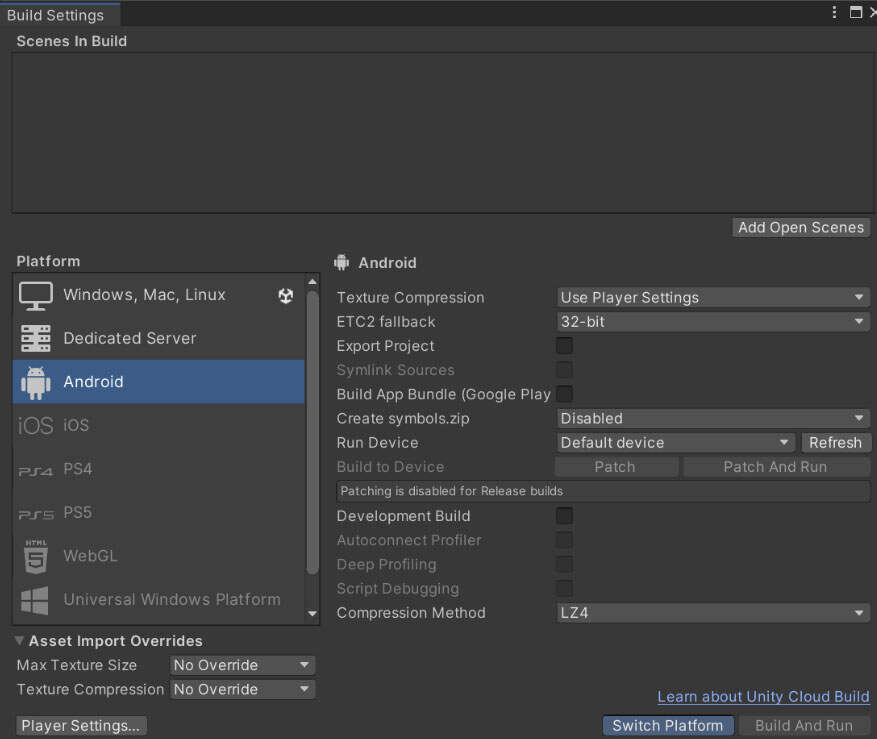
Task: Click the iOS platform icon
Action: coord(36,426)
